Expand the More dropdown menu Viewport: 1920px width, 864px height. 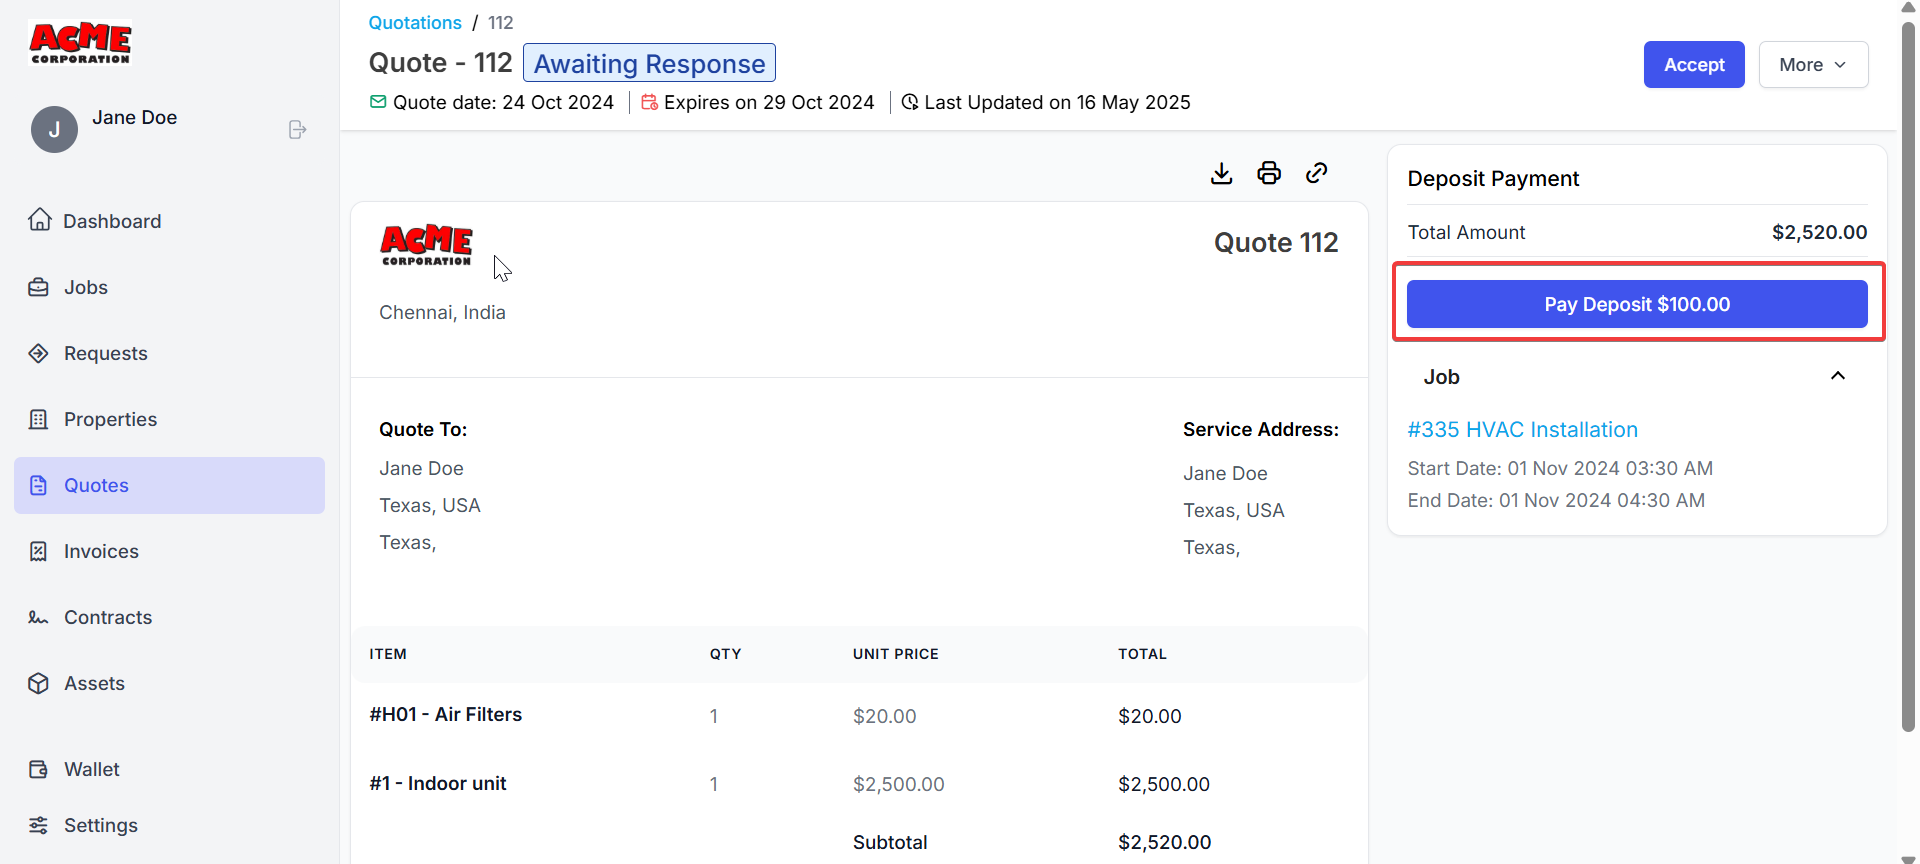pos(1813,65)
